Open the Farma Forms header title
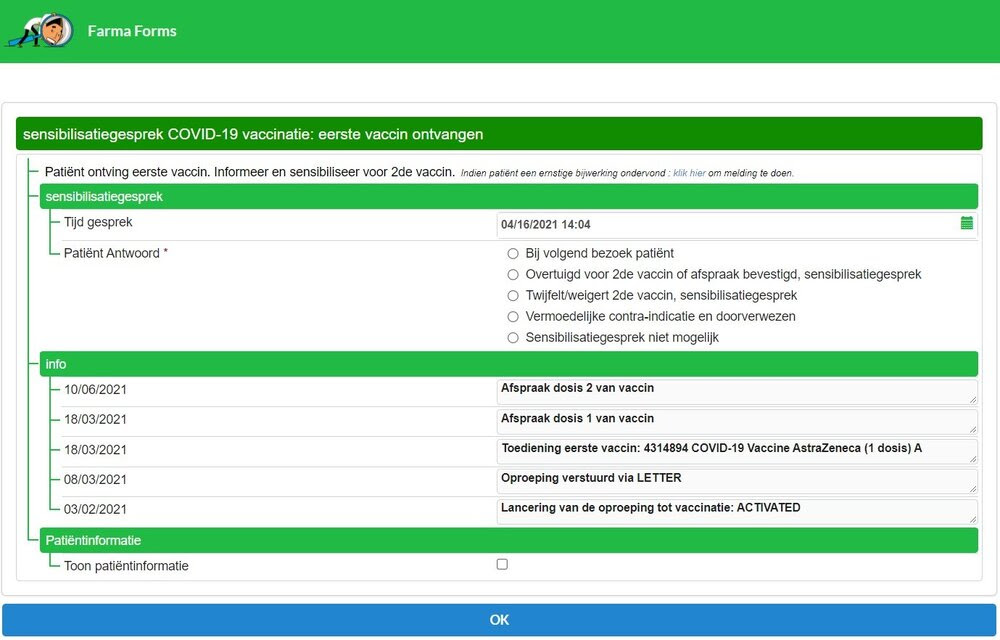The image size is (1000, 640). click(x=132, y=31)
